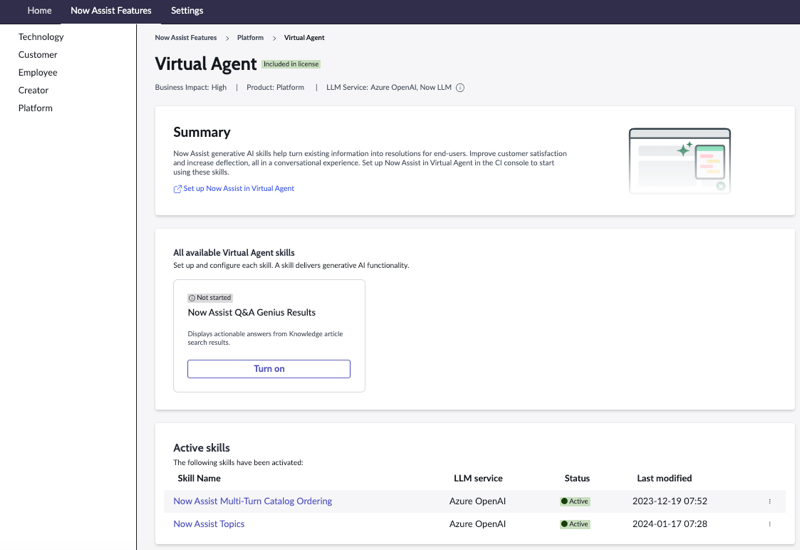Select Employee in the sidebar
This screenshot has height=550, width=800.
tap(38, 72)
